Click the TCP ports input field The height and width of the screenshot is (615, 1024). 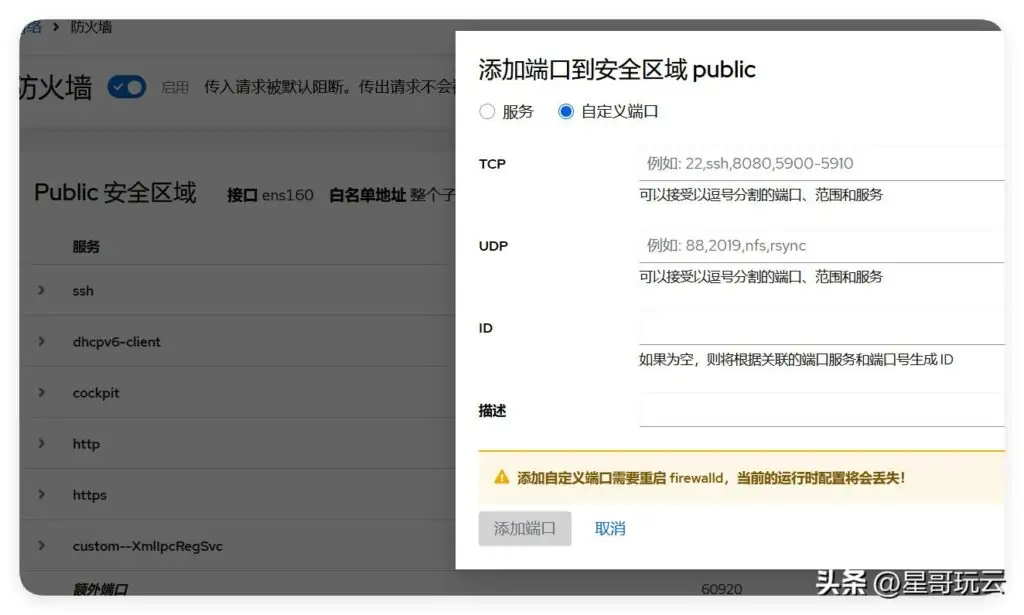[820, 163]
